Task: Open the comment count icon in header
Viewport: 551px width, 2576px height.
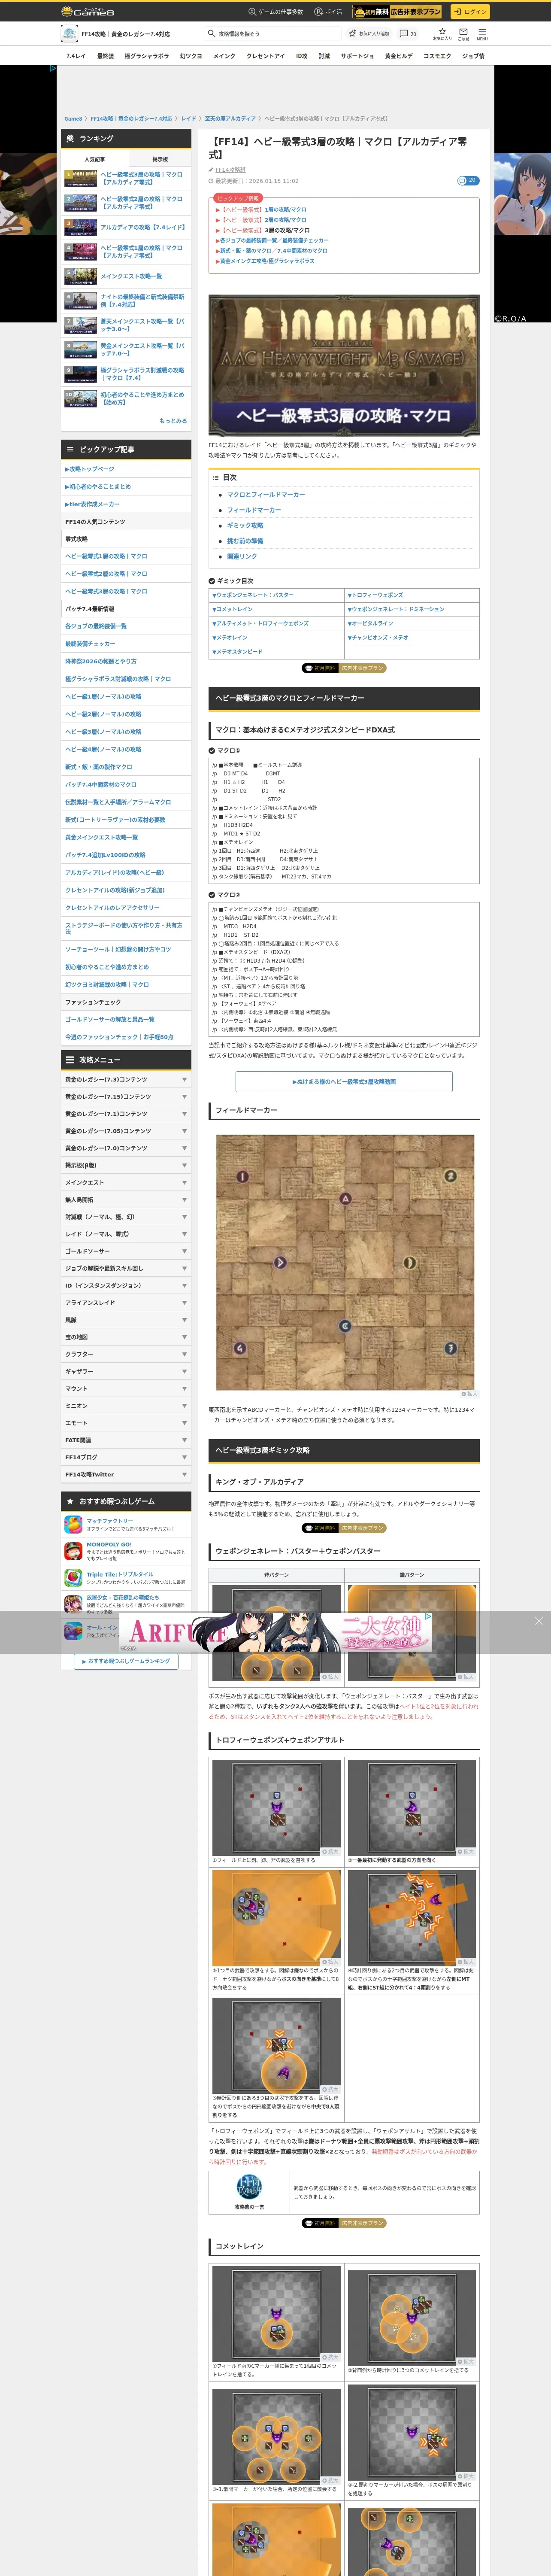Action: (x=409, y=34)
